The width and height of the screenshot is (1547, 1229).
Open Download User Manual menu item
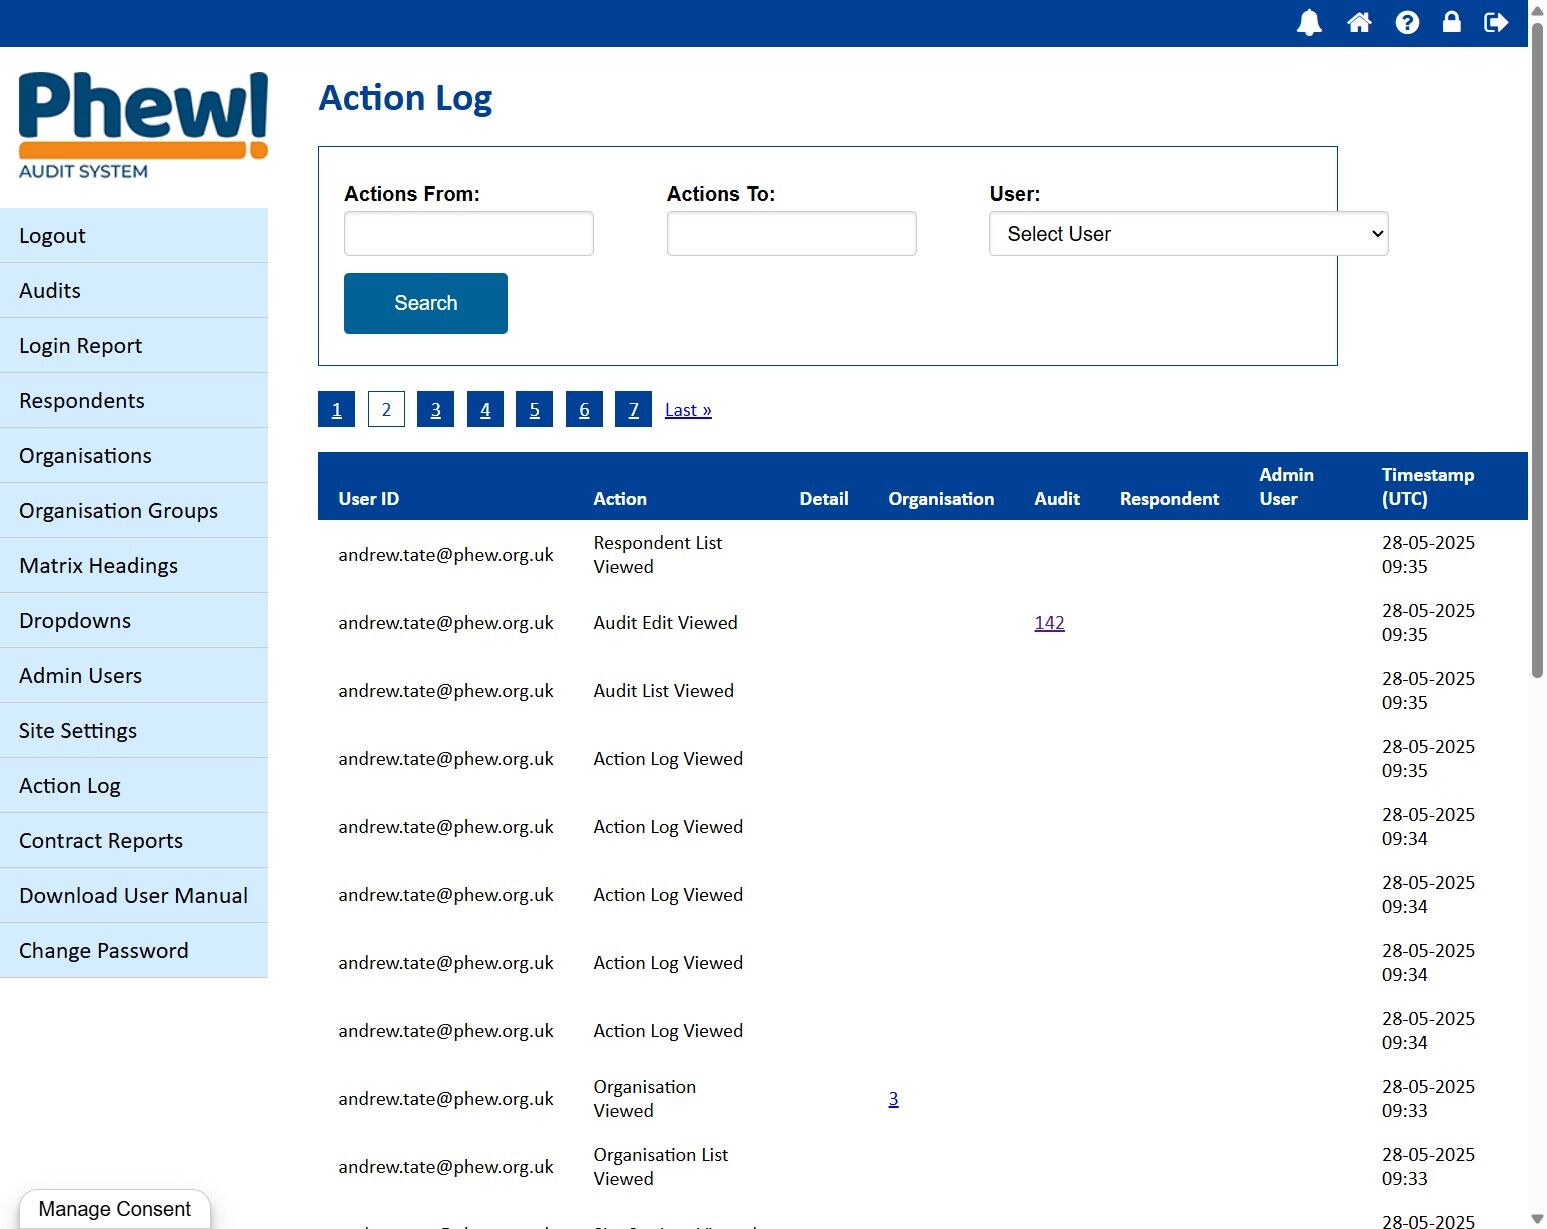pos(134,896)
